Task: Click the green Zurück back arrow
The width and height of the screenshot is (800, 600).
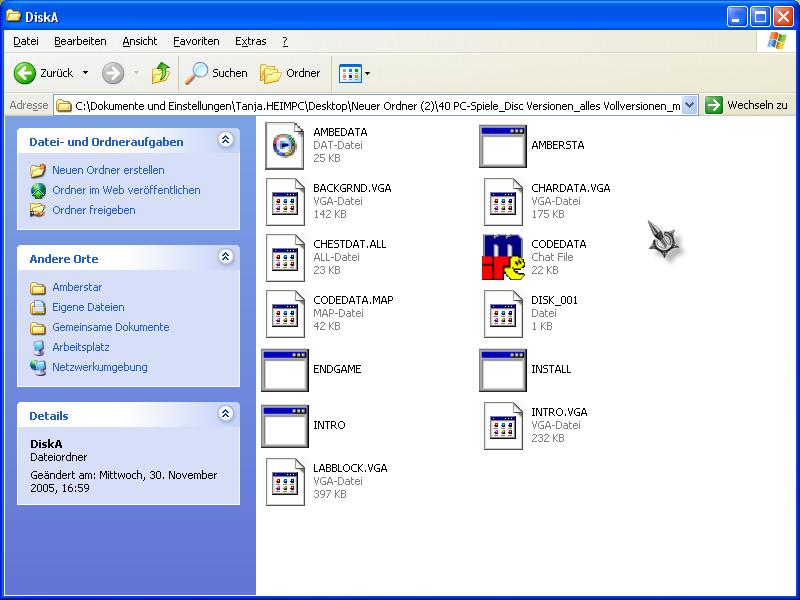Action: 25,73
